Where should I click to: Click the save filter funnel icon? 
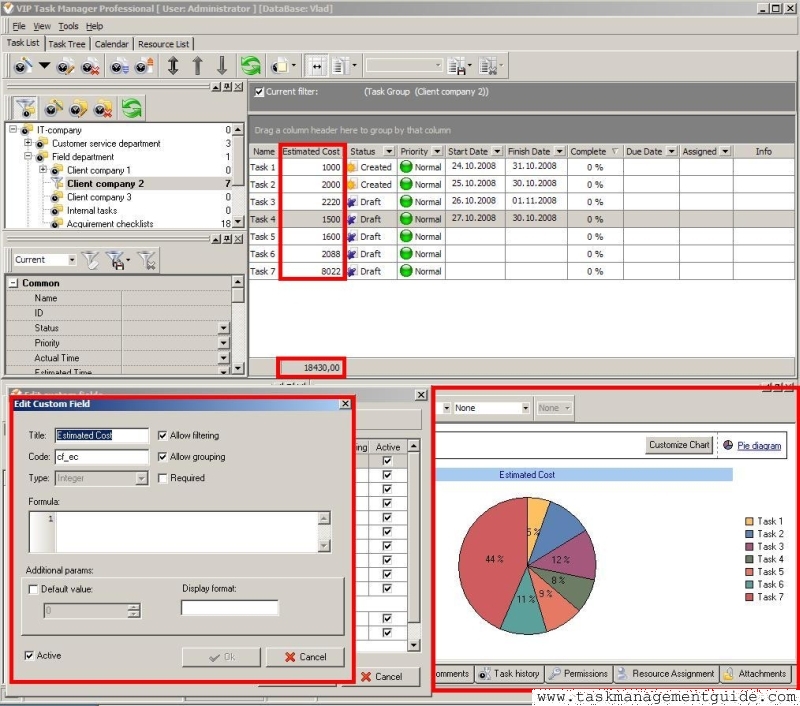(116, 260)
